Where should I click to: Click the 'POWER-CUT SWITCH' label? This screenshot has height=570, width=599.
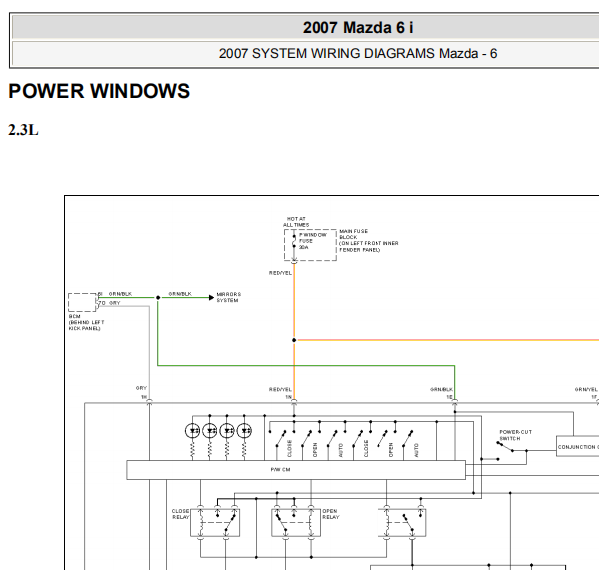515,435
